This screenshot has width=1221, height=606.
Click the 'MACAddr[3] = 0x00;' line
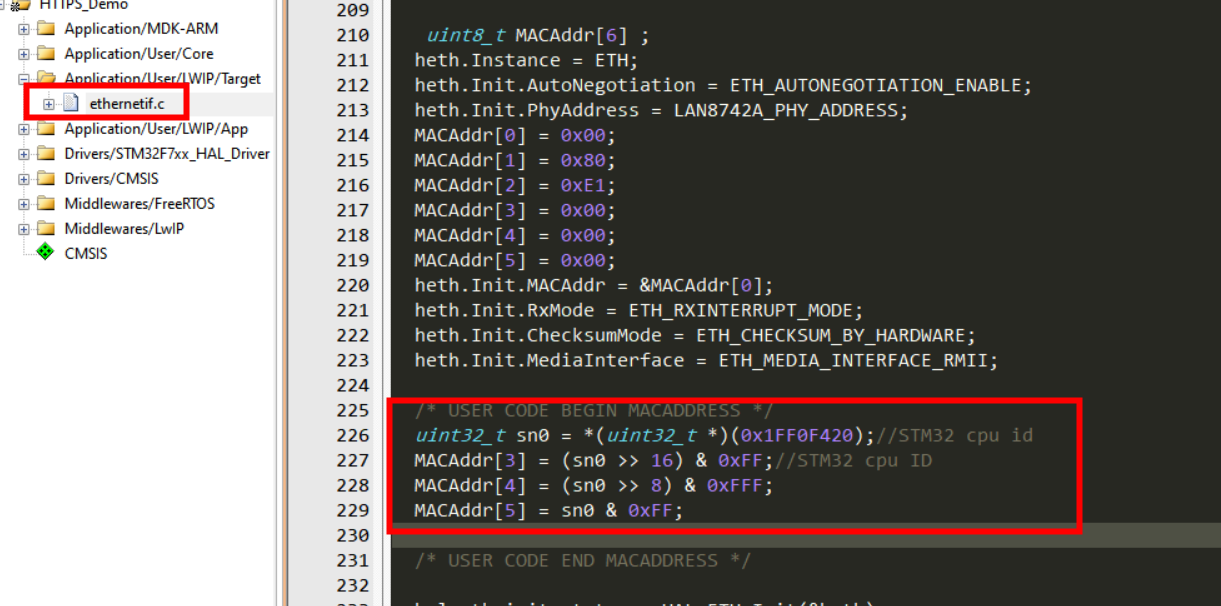[515, 210]
